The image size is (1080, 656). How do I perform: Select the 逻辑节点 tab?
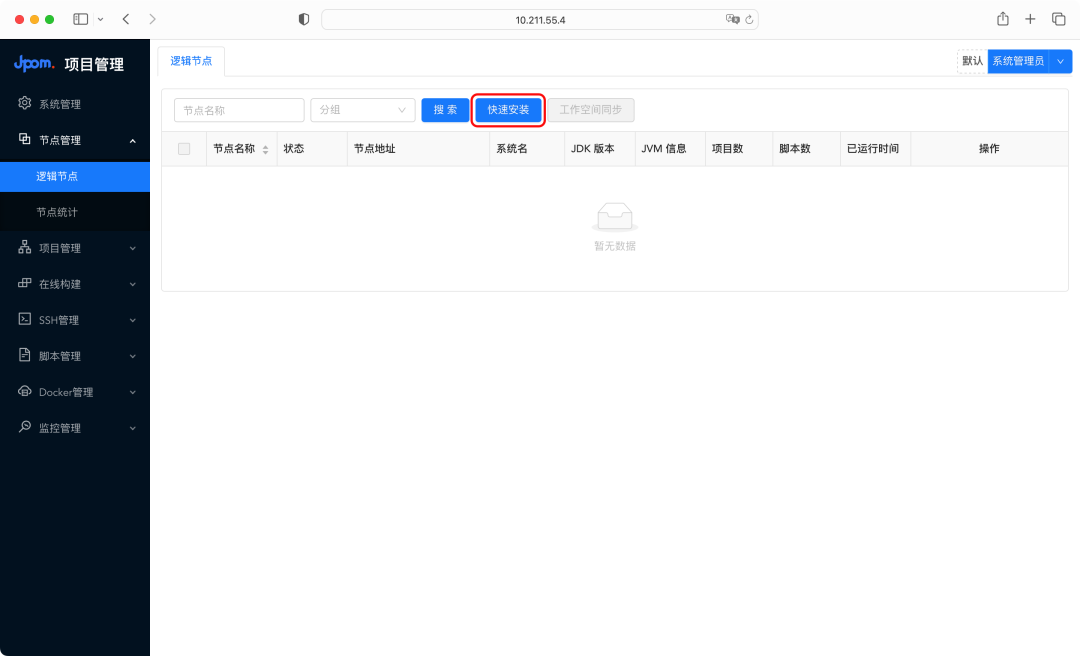tap(191, 61)
